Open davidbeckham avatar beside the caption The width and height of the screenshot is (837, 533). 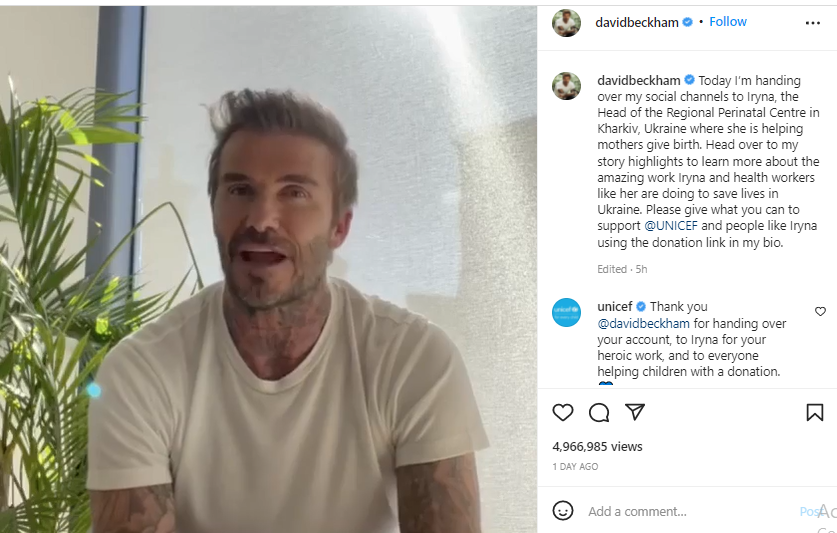point(566,86)
